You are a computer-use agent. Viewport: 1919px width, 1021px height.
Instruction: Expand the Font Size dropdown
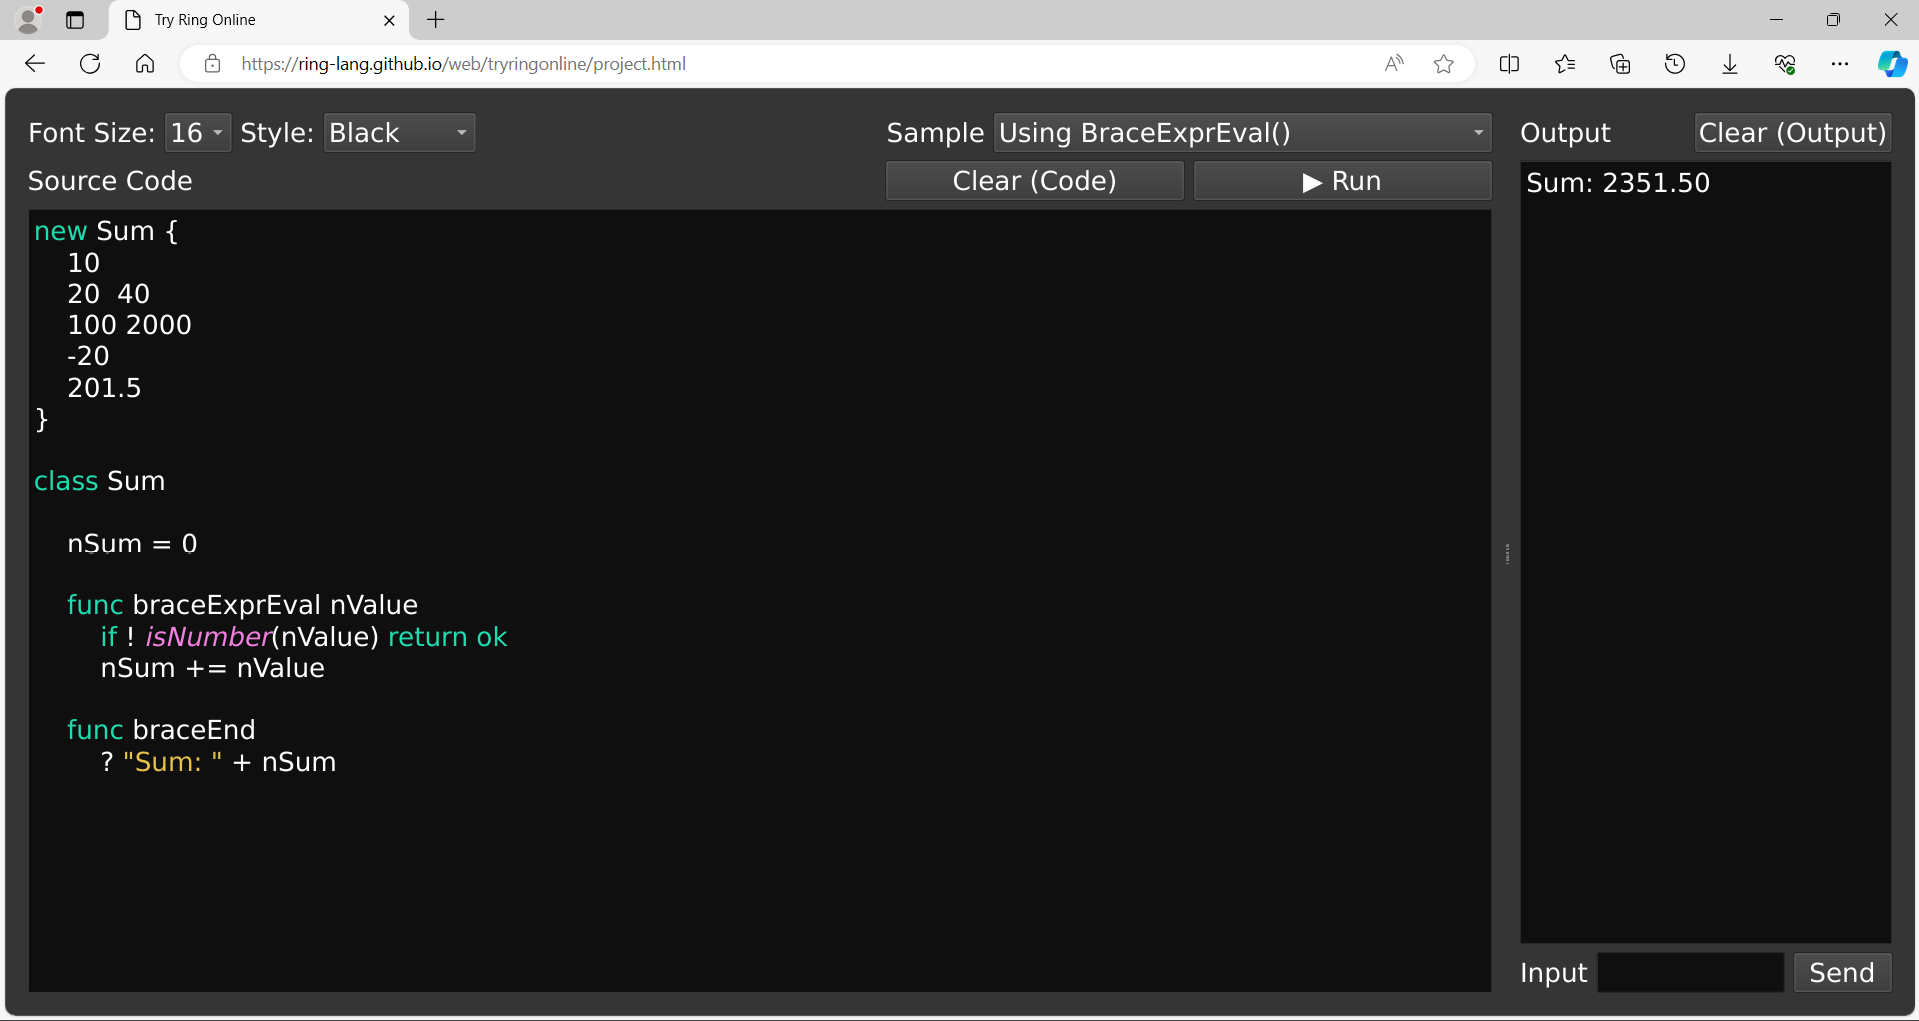(197, 133)
